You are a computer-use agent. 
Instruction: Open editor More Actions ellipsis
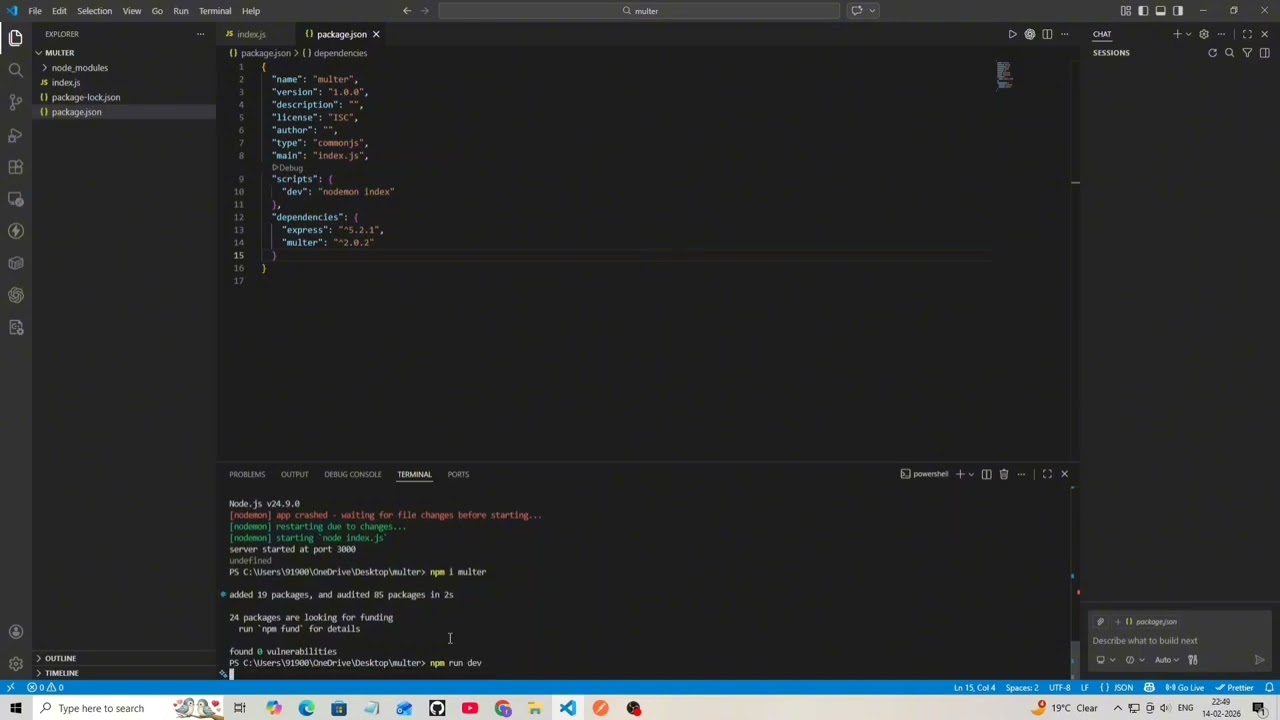1064,34
